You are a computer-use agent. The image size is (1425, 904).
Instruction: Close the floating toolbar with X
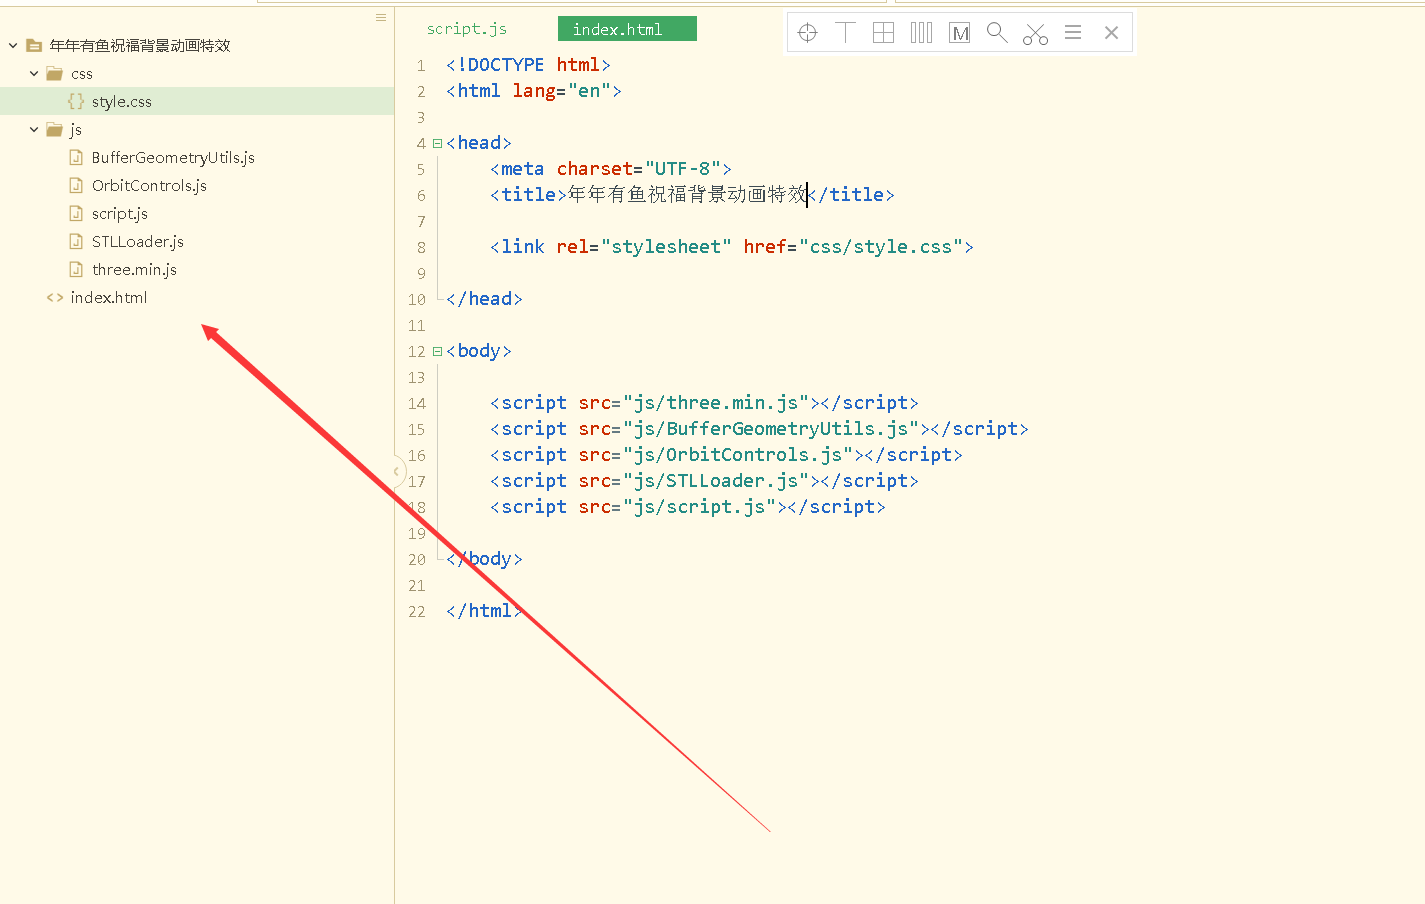1111,33
